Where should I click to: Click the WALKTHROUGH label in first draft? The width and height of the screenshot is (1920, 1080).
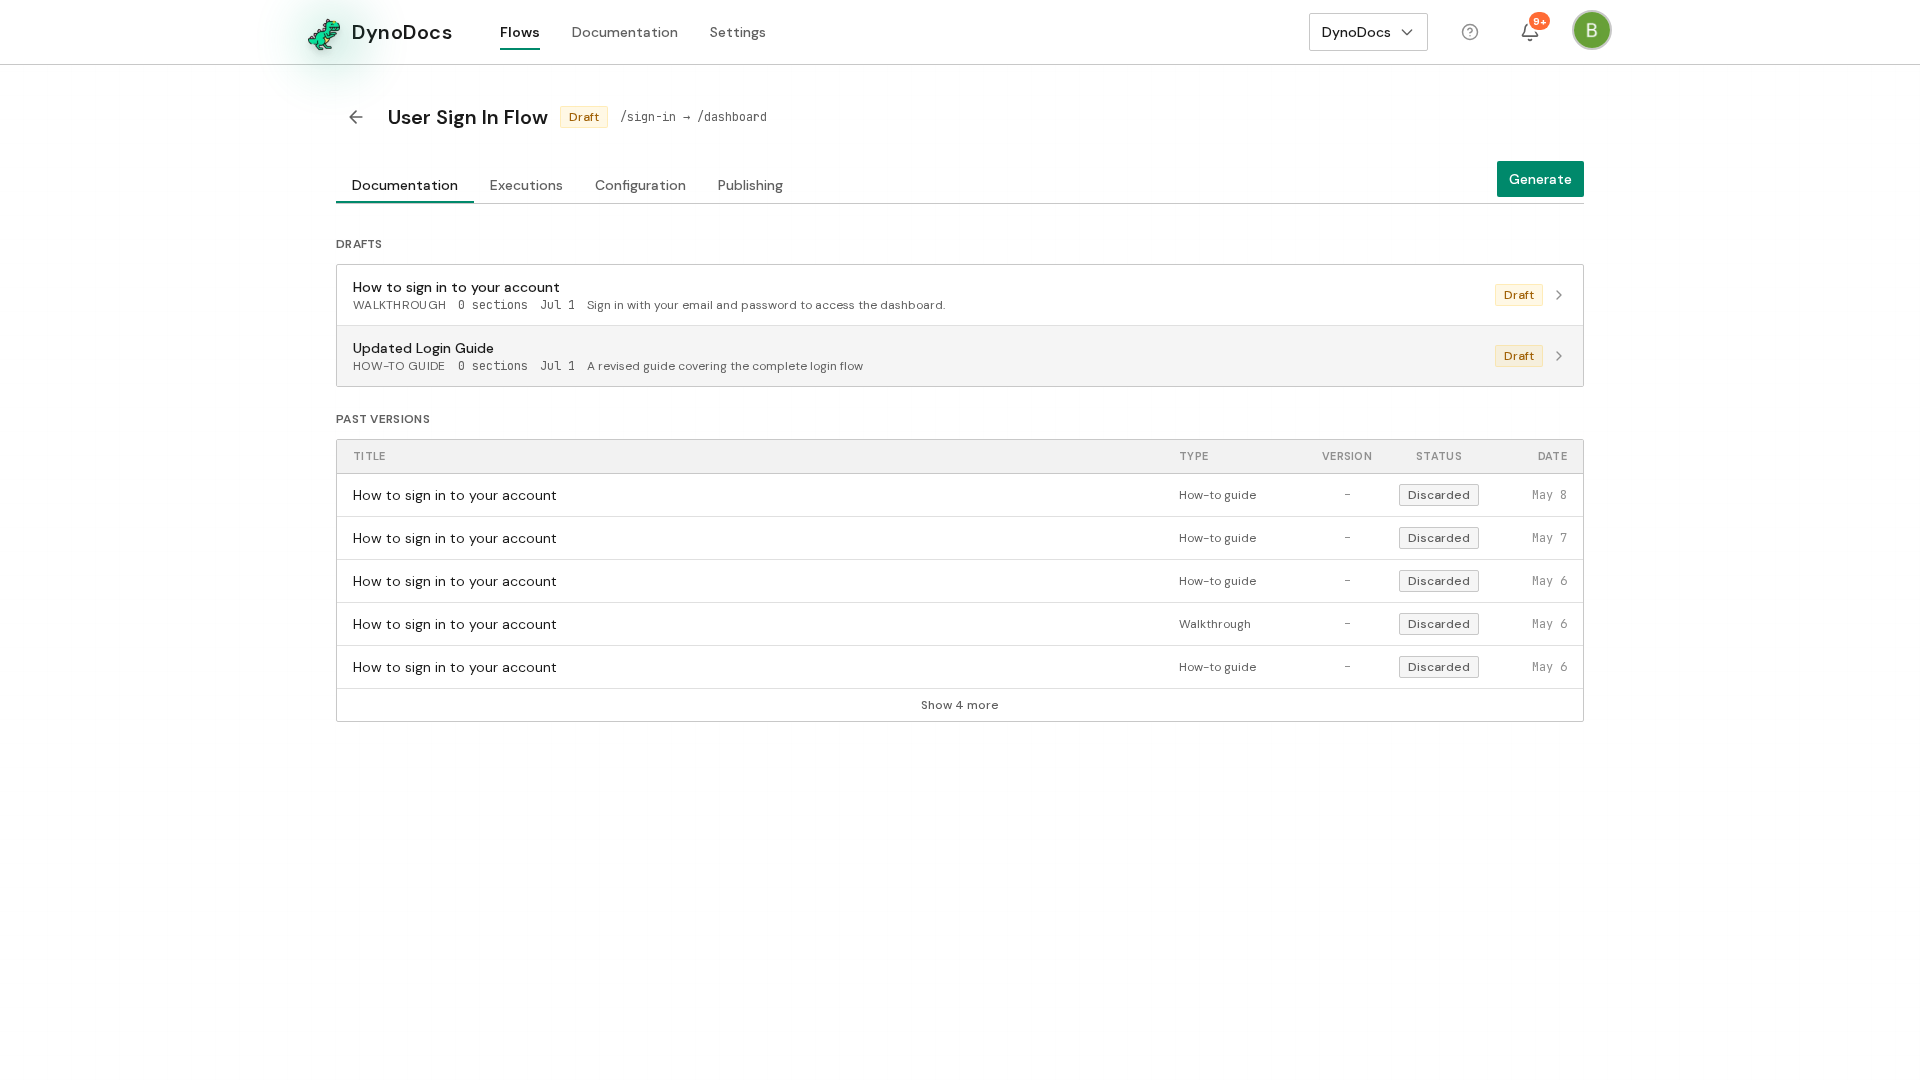point(400,305)
